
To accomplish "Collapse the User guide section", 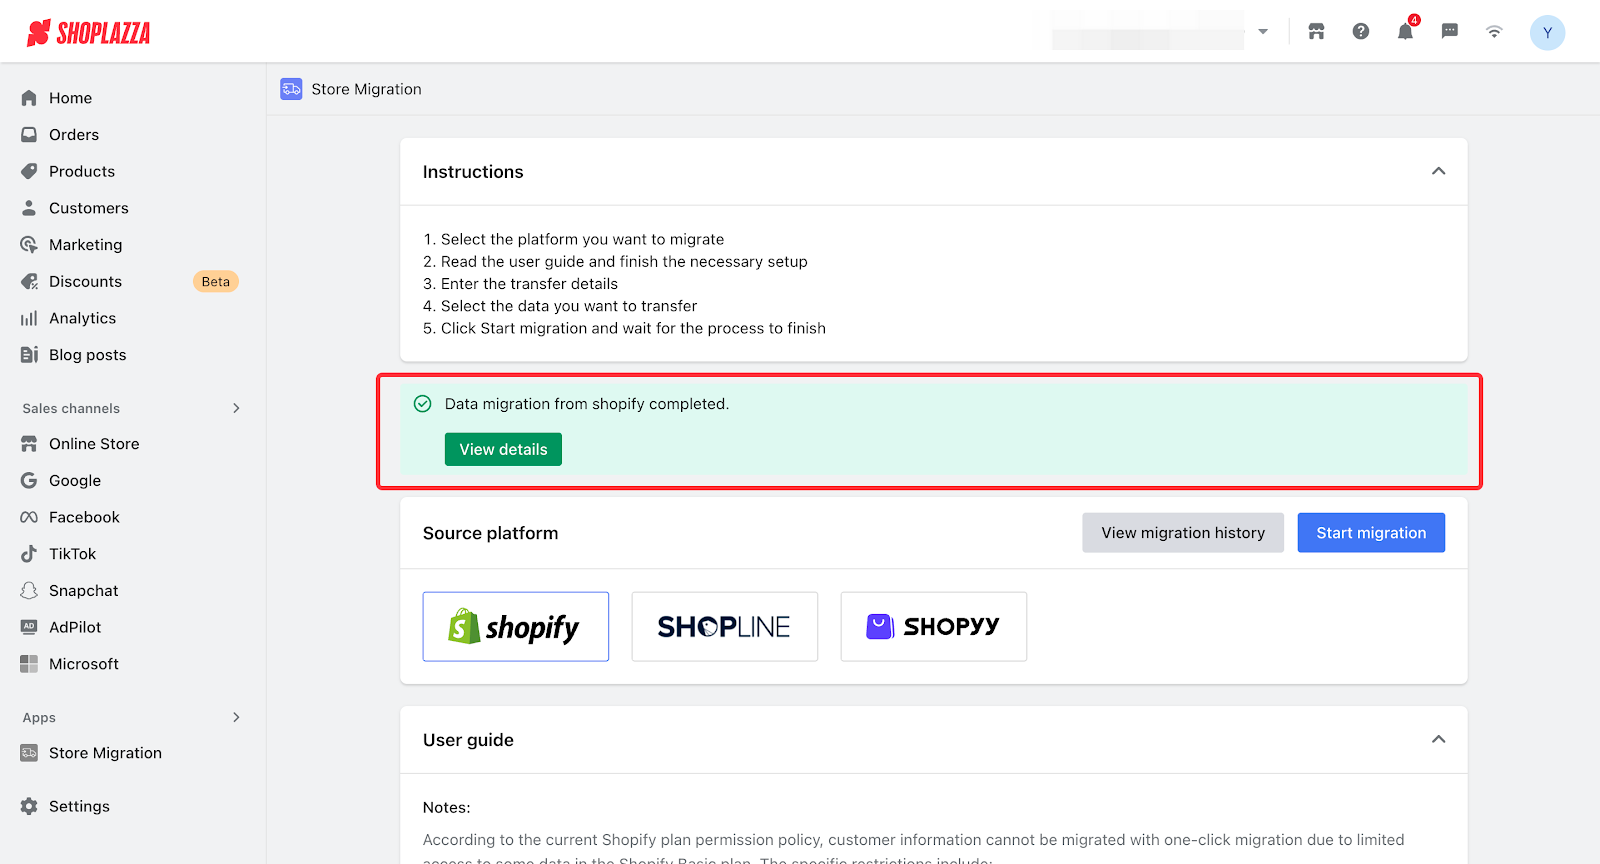I will tap(1438, 739).
